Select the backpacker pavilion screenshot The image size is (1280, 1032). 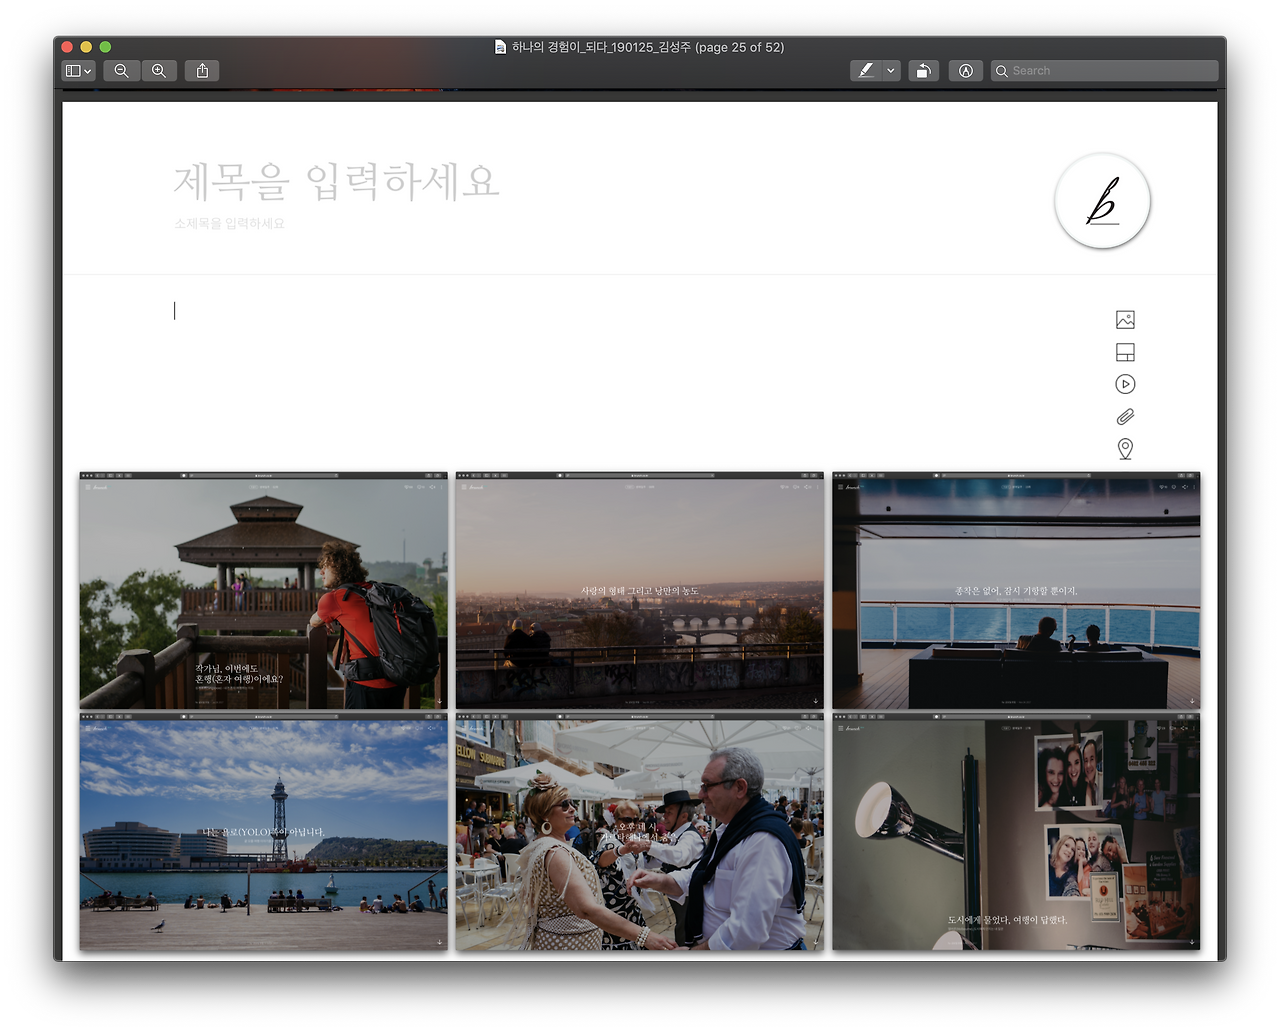[x=262, y=590]
